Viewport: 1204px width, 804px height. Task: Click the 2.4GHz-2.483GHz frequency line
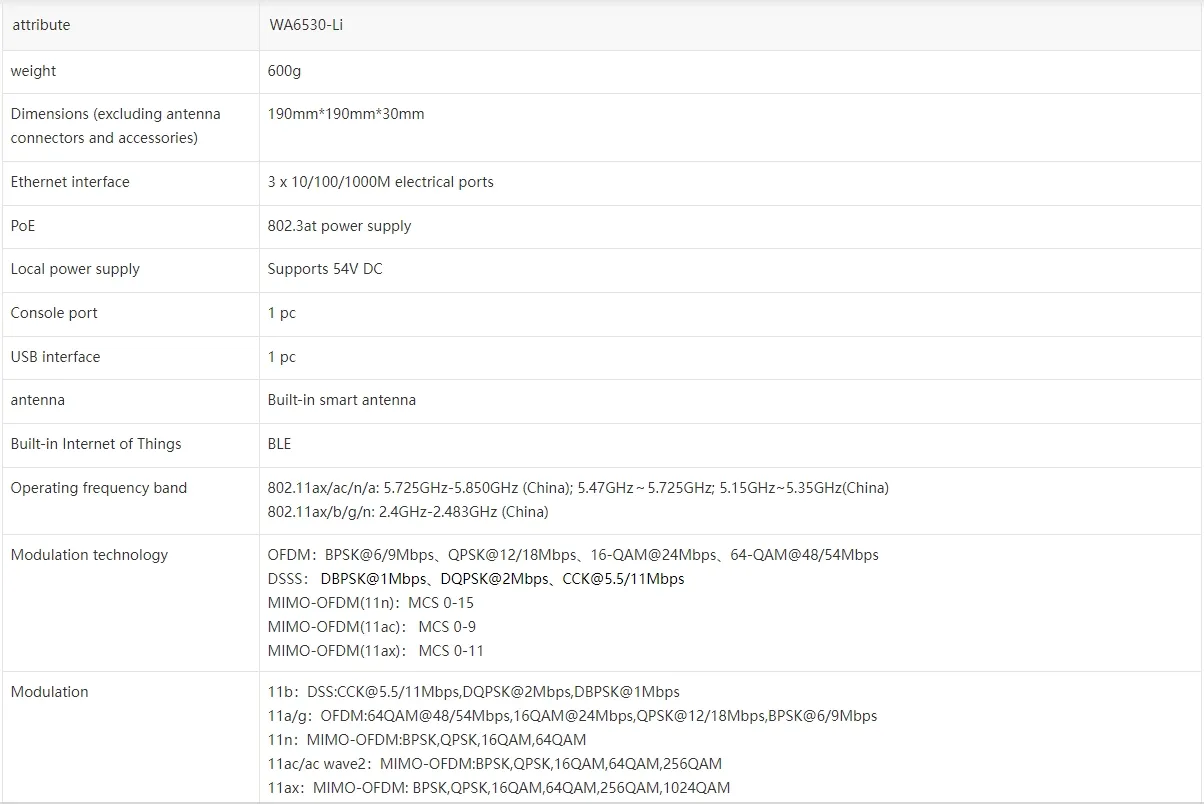408,512
